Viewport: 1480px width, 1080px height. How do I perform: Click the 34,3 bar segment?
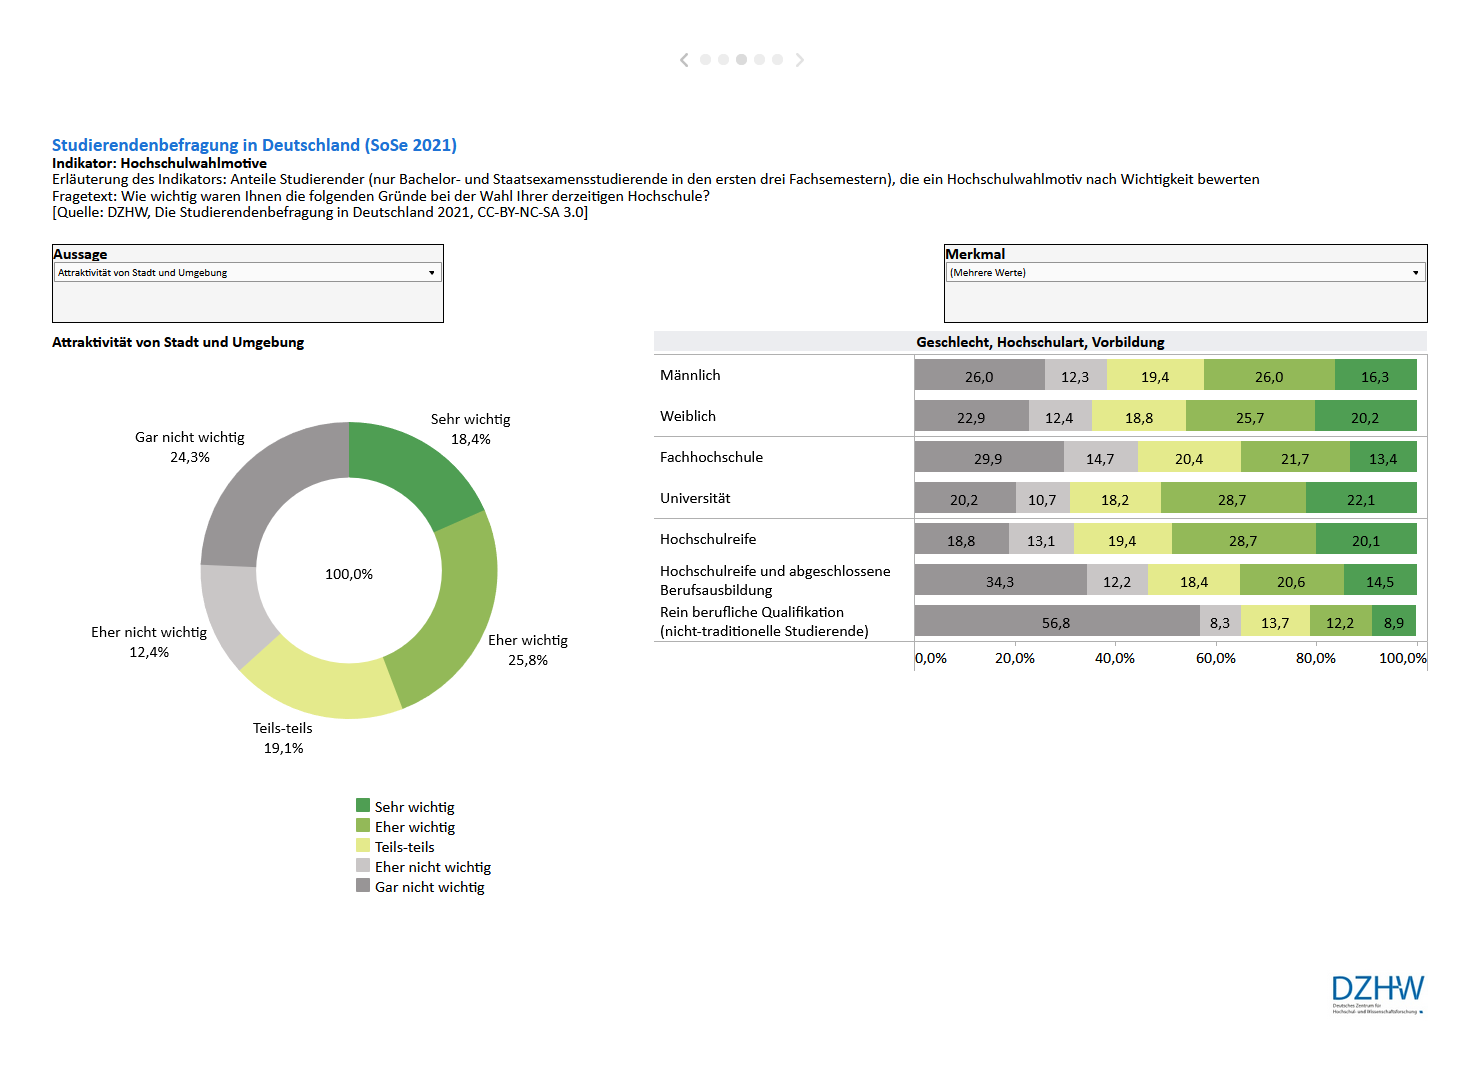[x=1001, y=580]
